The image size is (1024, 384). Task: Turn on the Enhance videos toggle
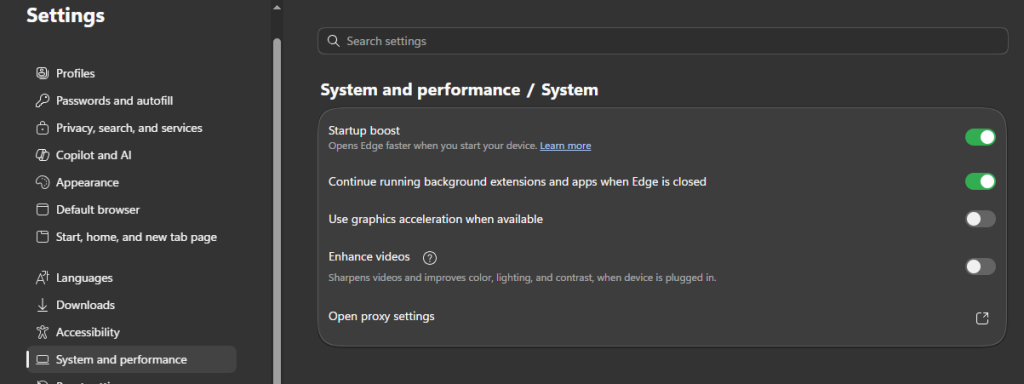click(980, 266)
